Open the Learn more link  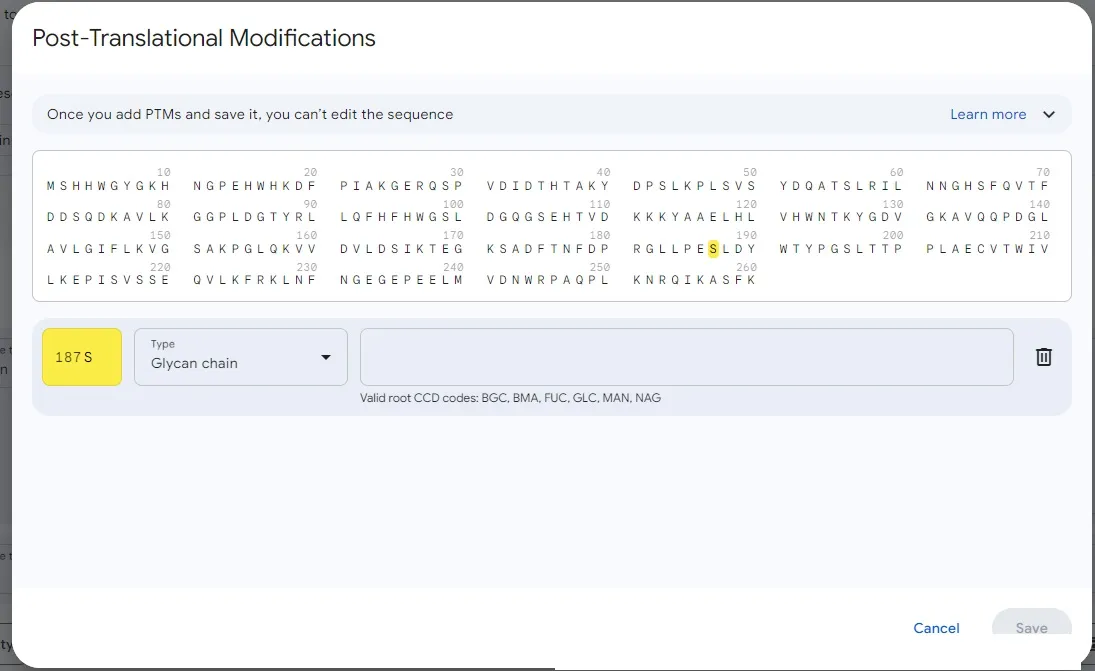(x=987, y=114)
